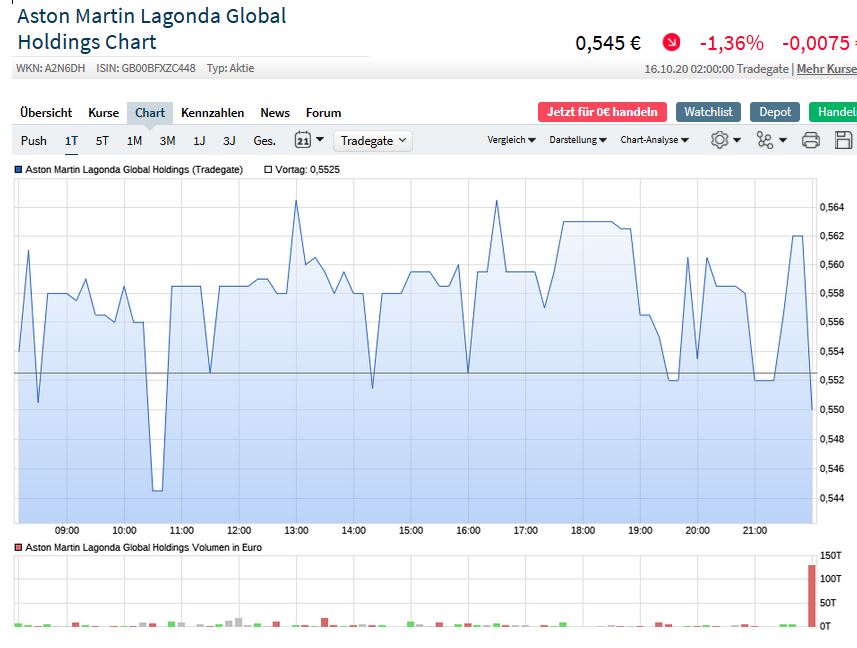The width and height of the screenshot is (857, 648).
Task: Open the share chart icon
Action: [x=765, y=140]
